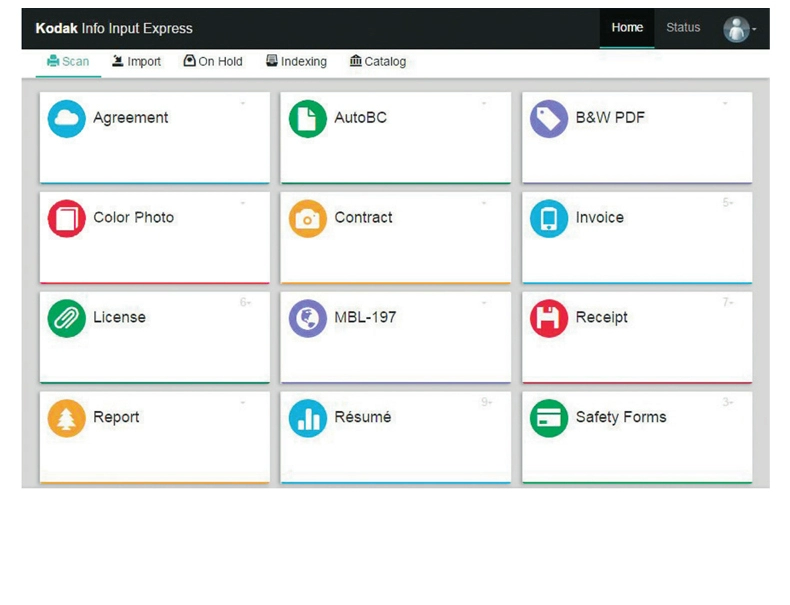Click the red pages icon for Color Photo
This screenshot has width=790, height=605.
pos(67,219)
